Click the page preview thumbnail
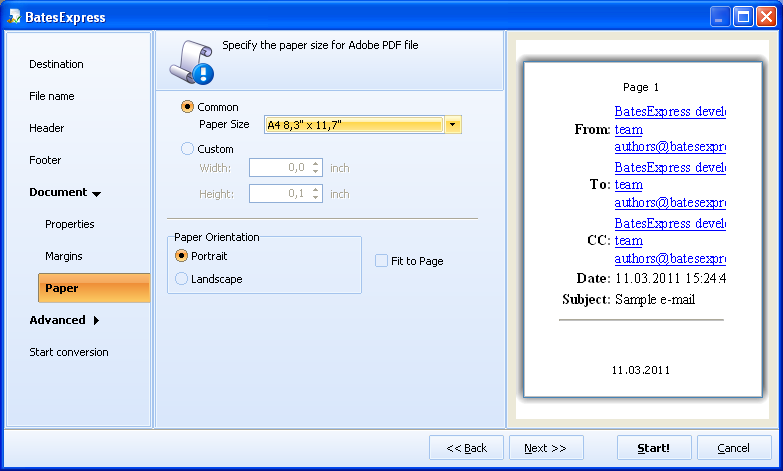 643,230
